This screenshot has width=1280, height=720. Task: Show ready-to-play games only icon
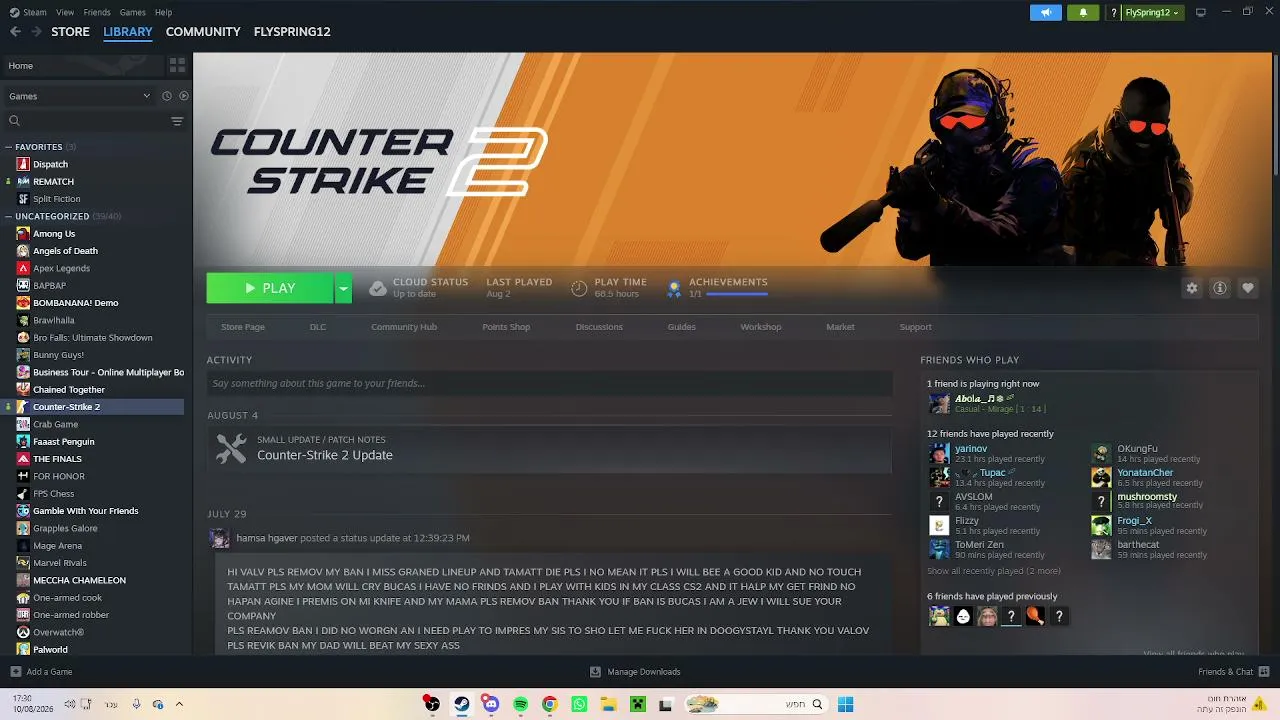[x=183, y=96]
